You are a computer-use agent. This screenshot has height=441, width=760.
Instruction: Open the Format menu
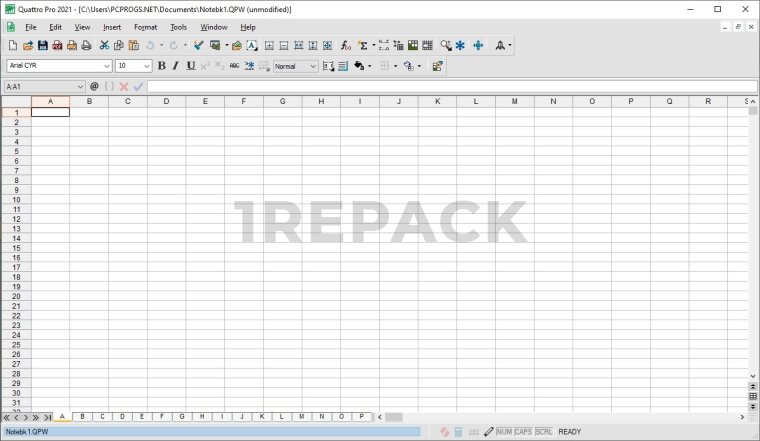145,27
